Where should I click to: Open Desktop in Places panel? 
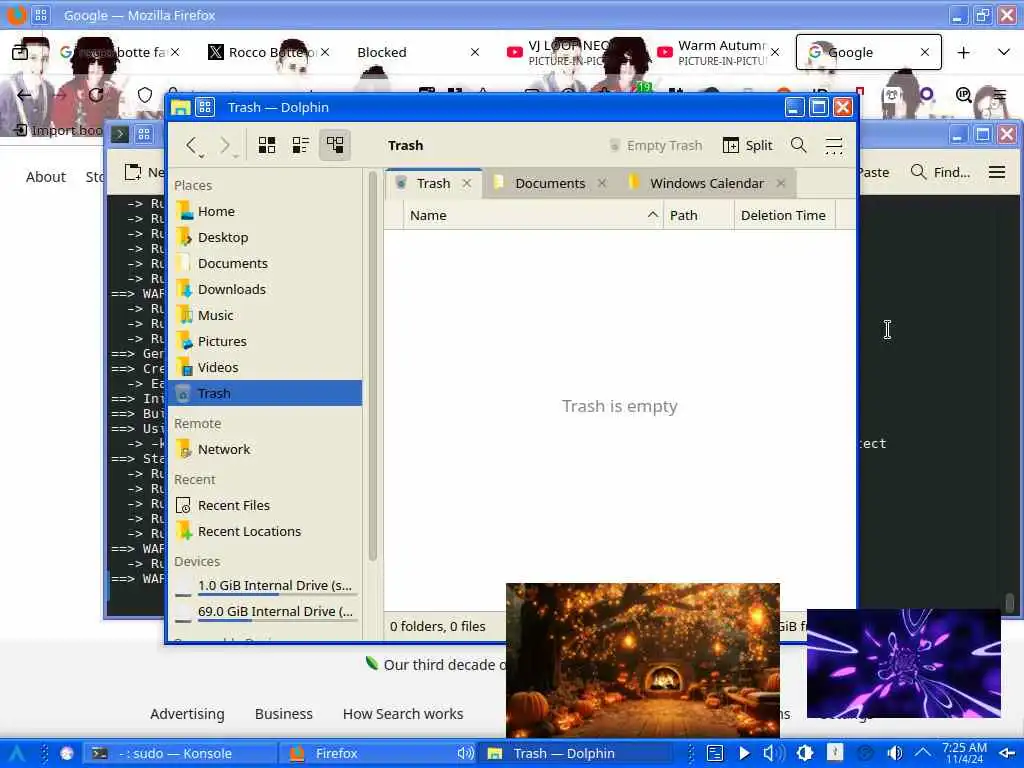pyautogui.click(x=264, y=238)
